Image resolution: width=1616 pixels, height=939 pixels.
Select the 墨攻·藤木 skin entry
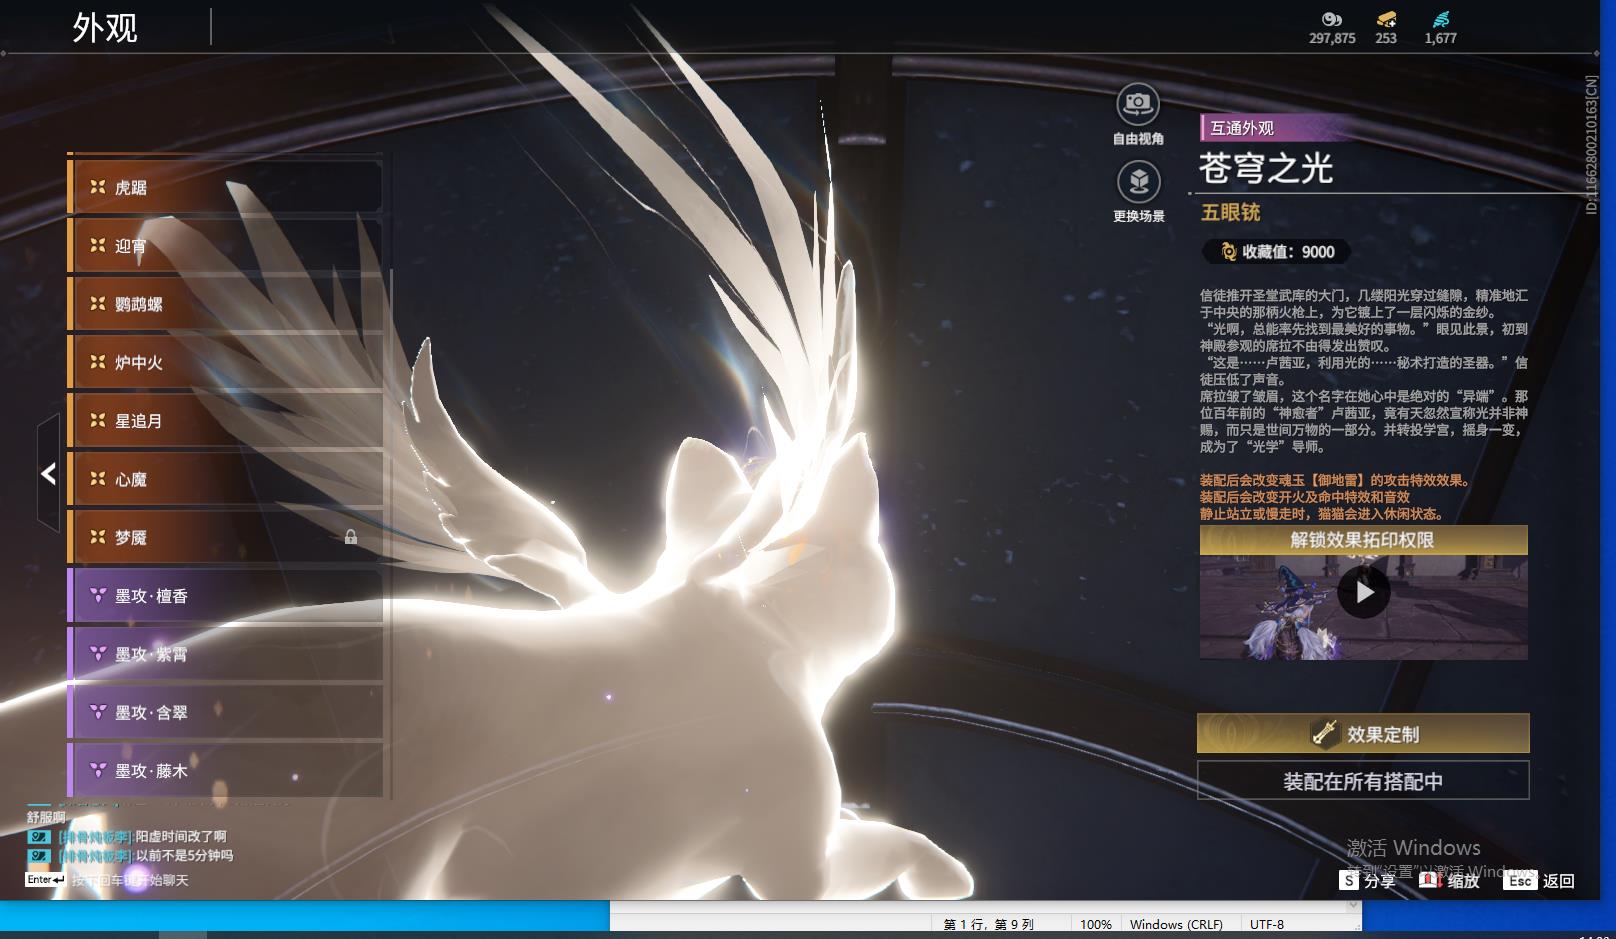(225, 771)
